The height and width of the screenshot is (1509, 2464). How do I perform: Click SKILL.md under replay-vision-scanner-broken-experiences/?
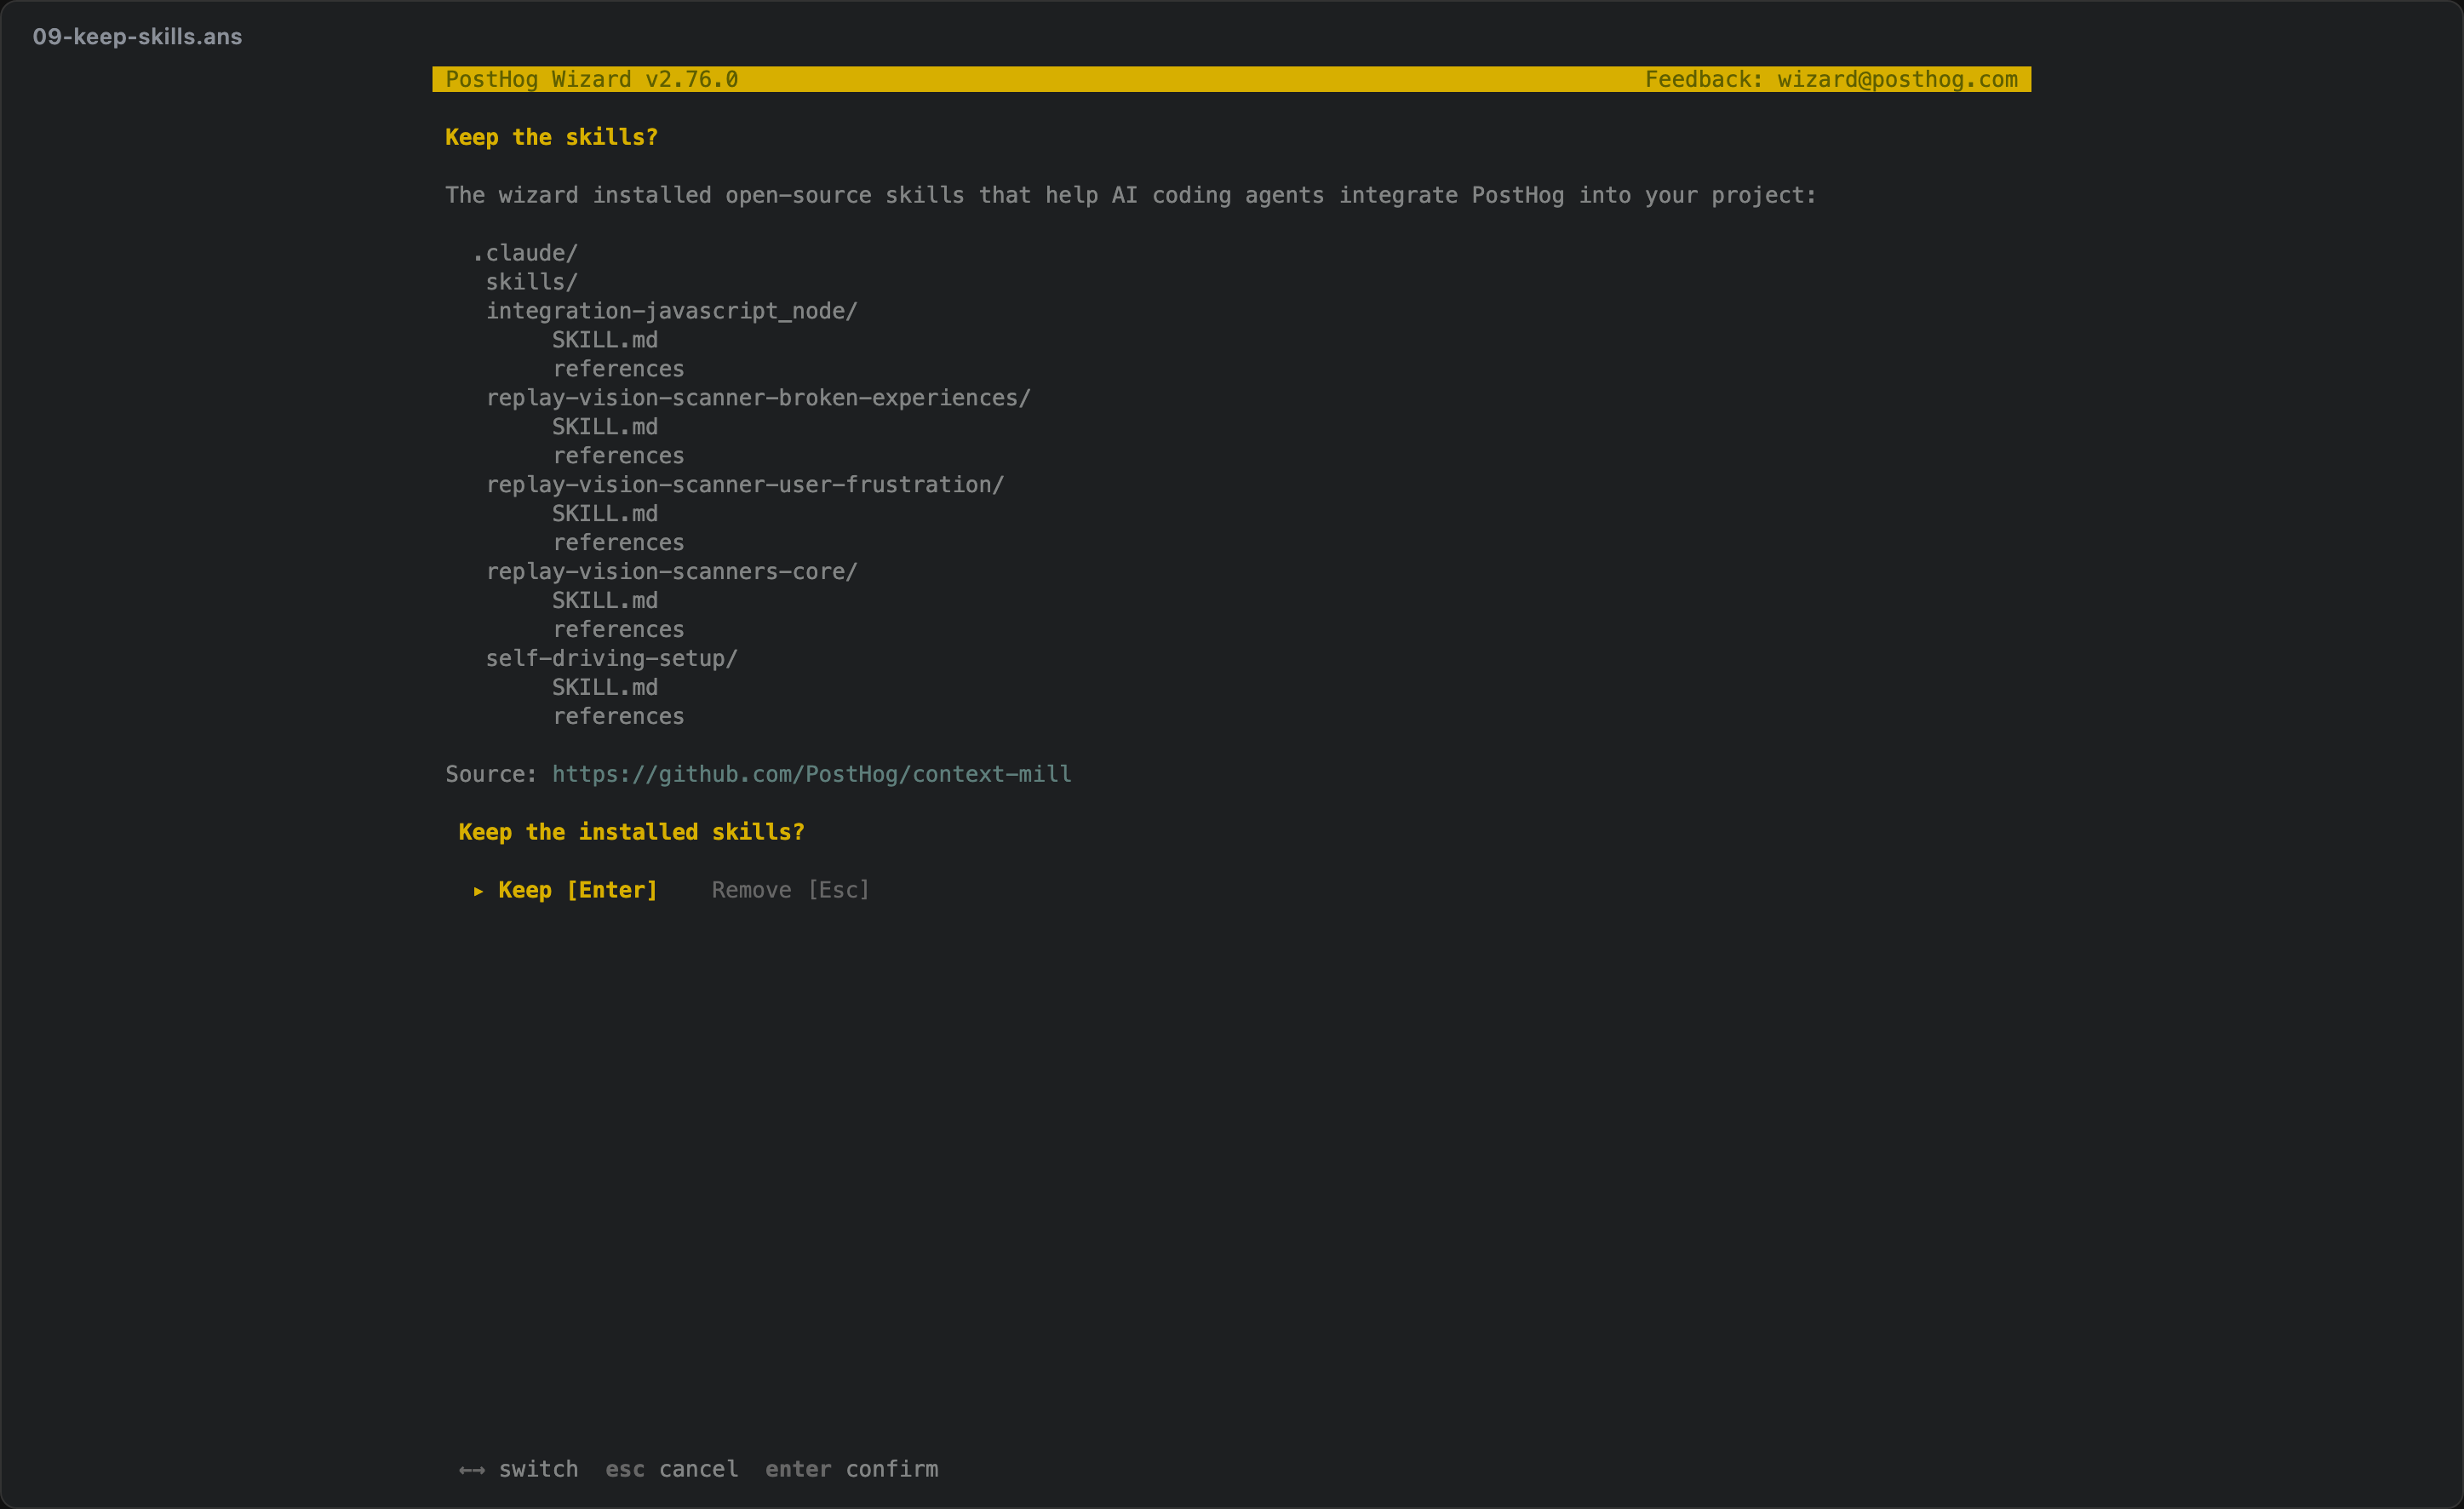(x=605, y=427)
